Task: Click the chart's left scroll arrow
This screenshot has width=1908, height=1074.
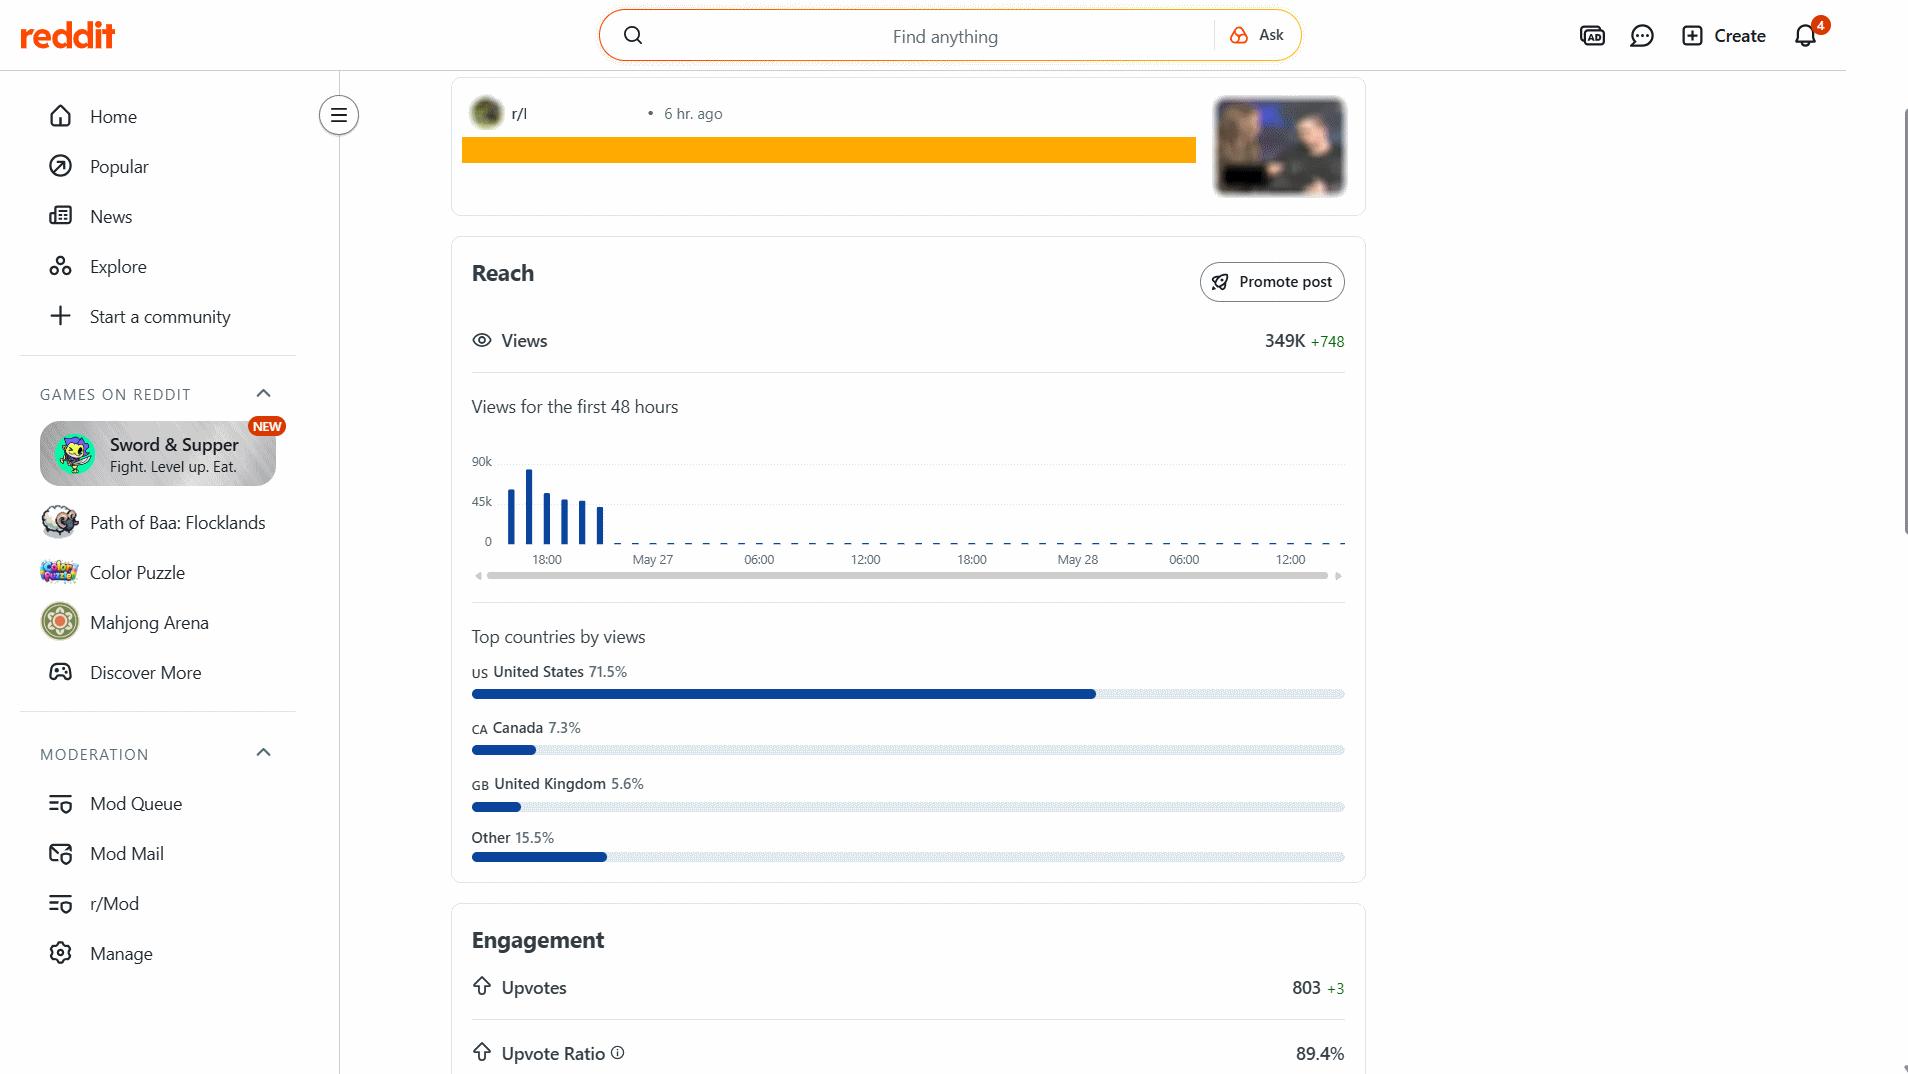Action: coord(478,576)
